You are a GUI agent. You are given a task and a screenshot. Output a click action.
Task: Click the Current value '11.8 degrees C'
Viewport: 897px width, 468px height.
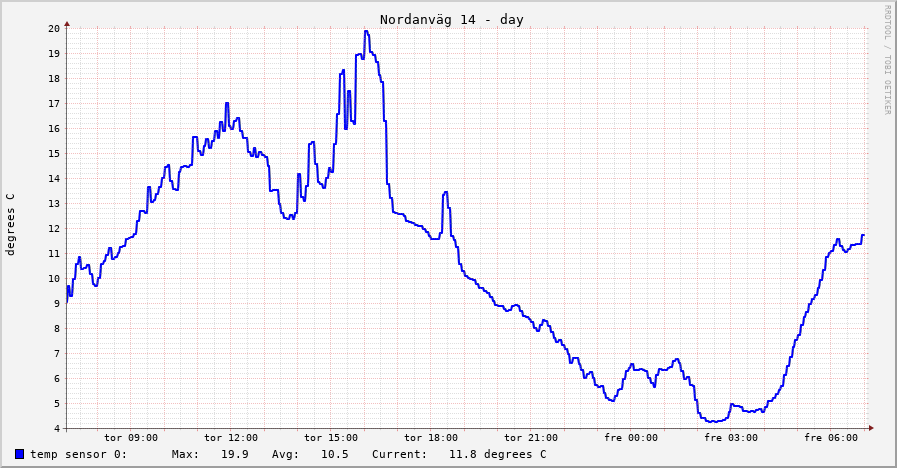tap(498, 454)
